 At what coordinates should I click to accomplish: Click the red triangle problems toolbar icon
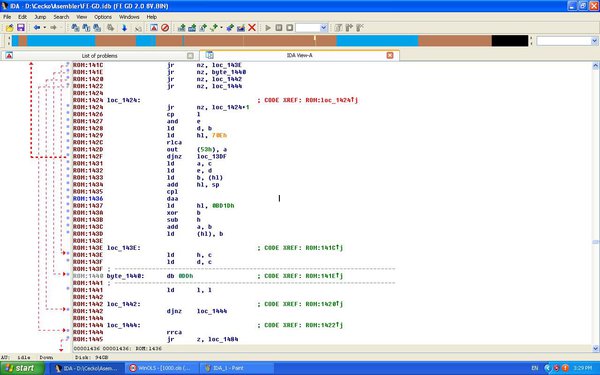tap(154, 28)
